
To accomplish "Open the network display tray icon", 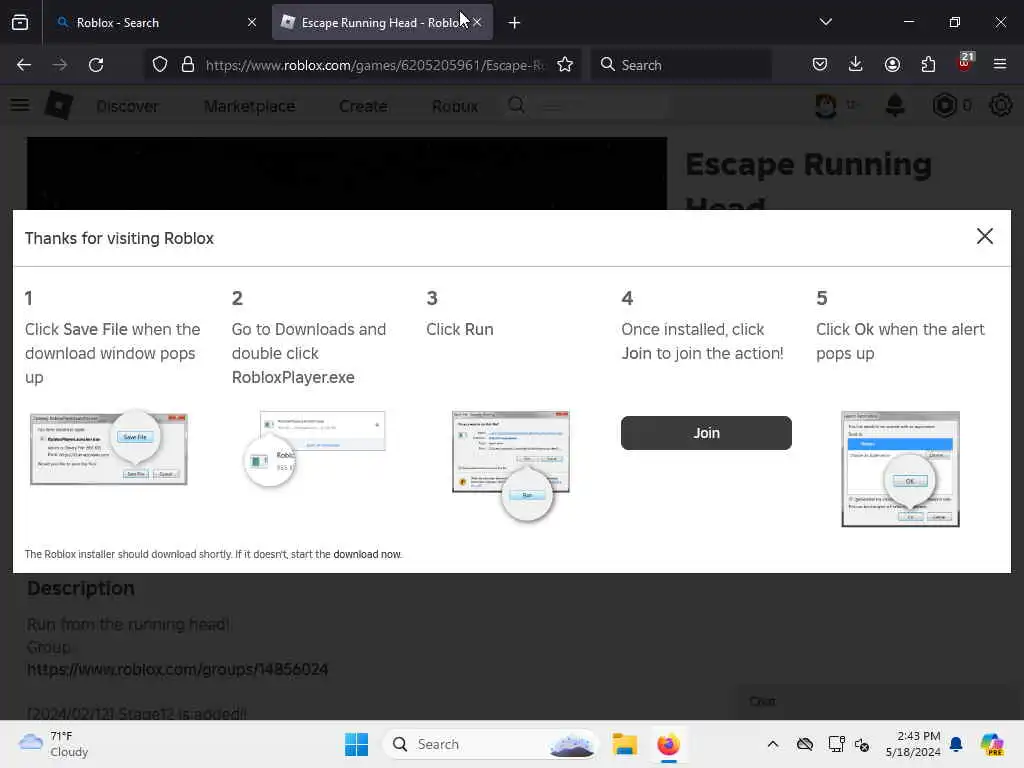I will coord(835,744).
